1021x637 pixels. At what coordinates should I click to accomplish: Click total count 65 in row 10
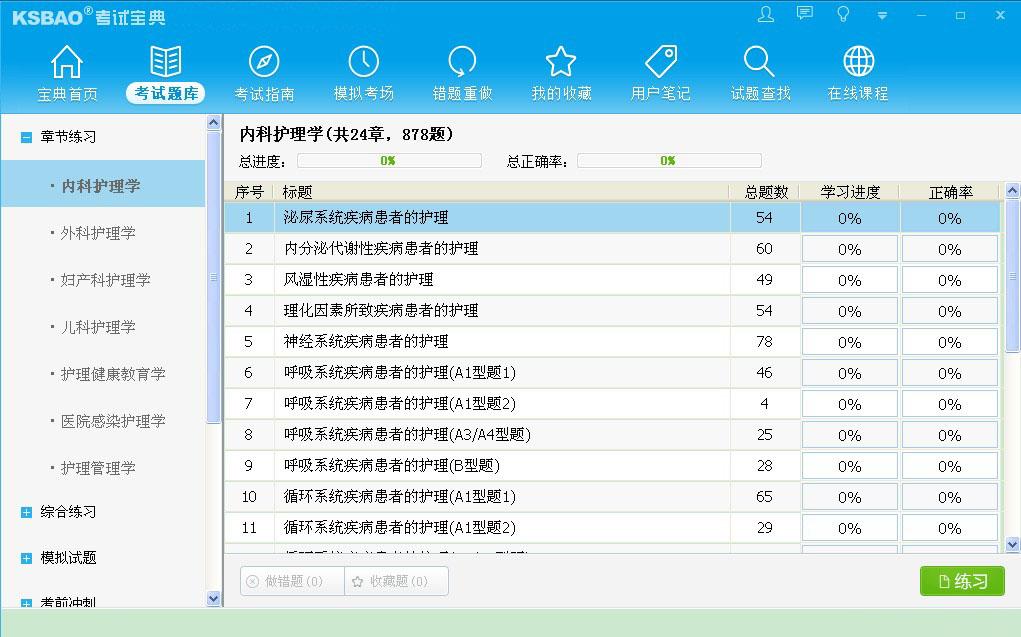tap(764, 497)
